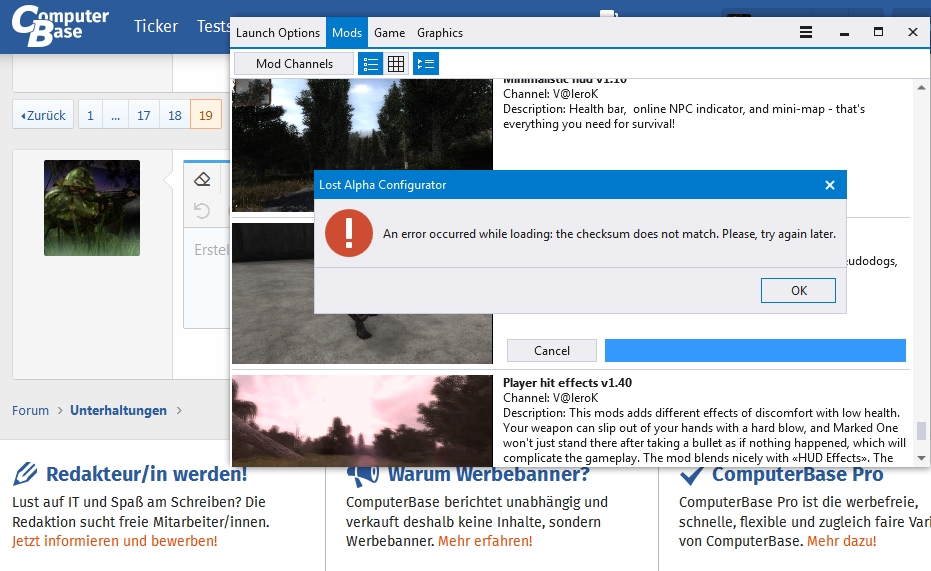931x571 pixels.
Task: Click the Warum Werbebanner heading
Action: [x=489, y=474]
